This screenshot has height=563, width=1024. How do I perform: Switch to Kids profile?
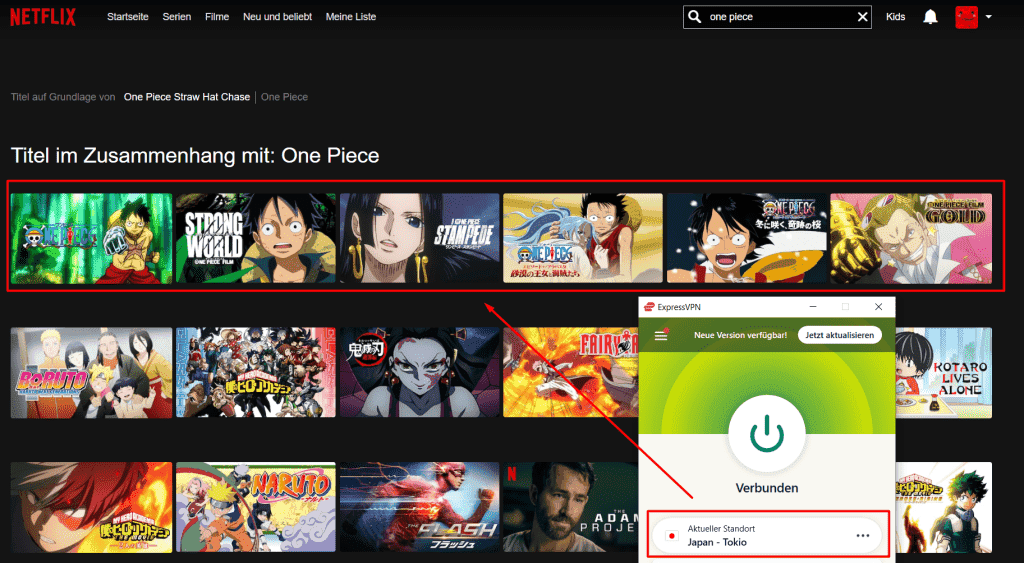(x=895, y=17)
